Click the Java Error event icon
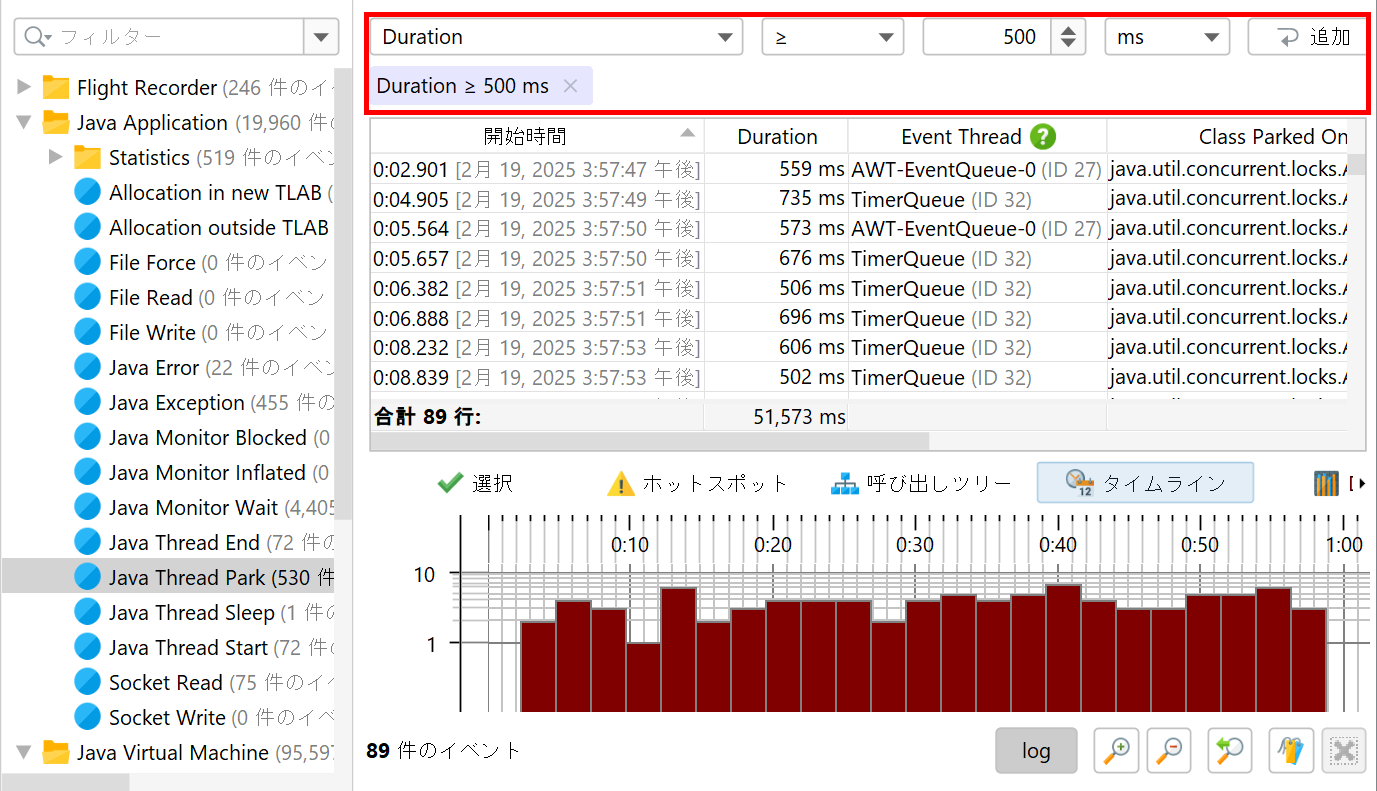Screen dimensions: 1377x791 88,368
